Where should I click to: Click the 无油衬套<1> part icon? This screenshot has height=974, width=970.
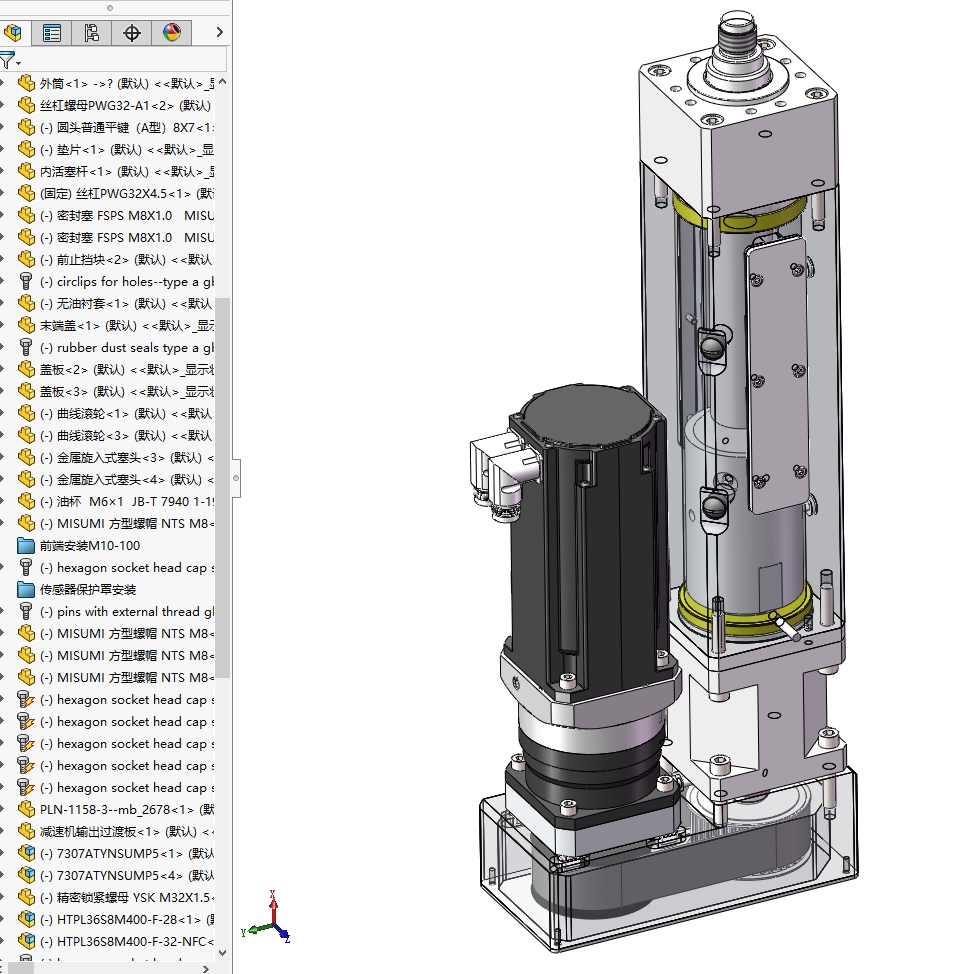pyautogui.click(x=26, y=303)
